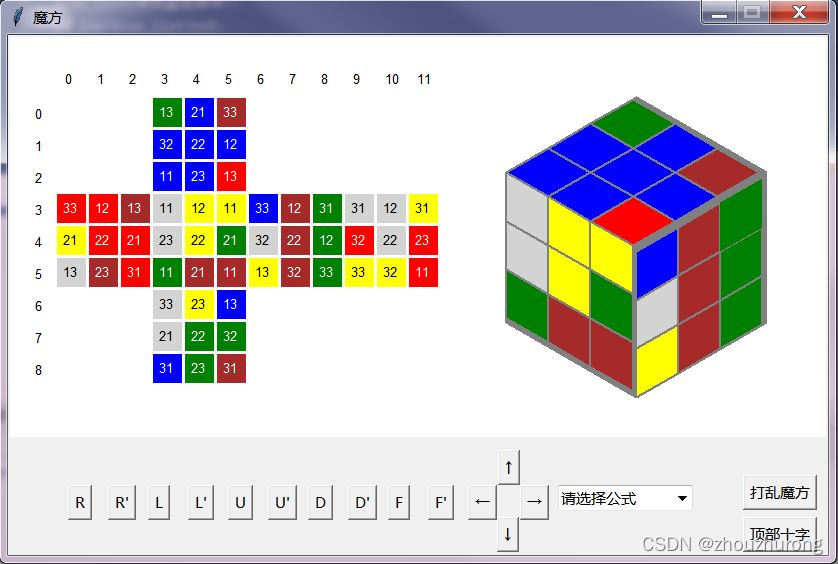Select the blue cell labeled 22
The image size is (838, 564).
(x=199, y=144)
